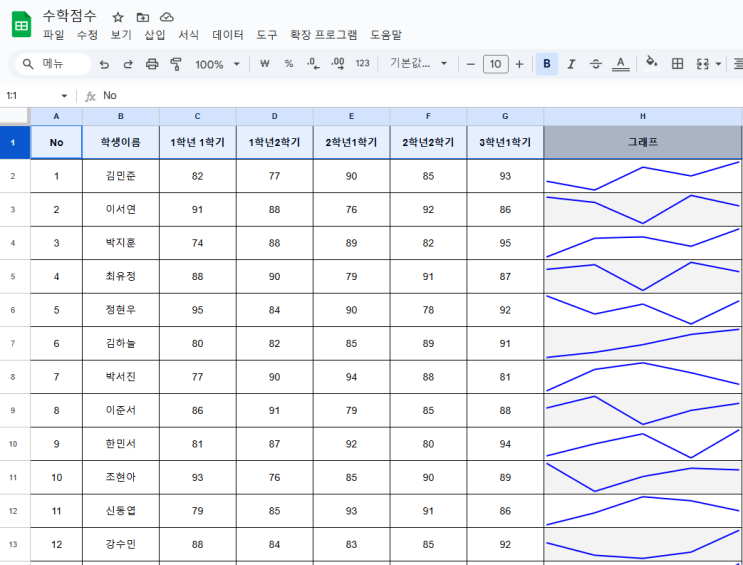Open the zoom 100% dropdown

point(217,64)
